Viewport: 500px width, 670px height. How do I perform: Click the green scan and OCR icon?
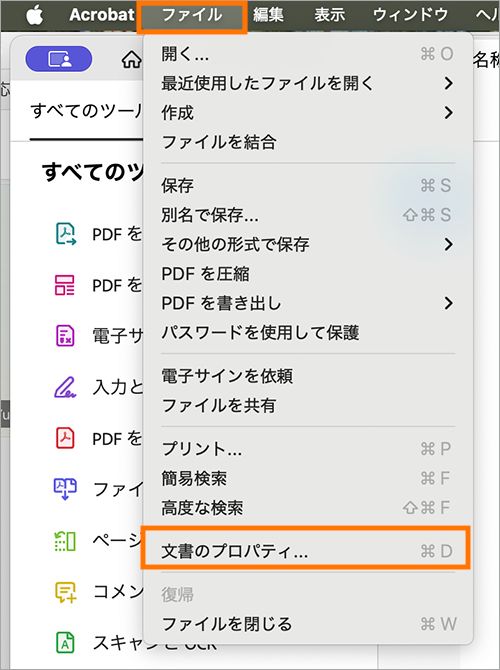click(65, 642)
